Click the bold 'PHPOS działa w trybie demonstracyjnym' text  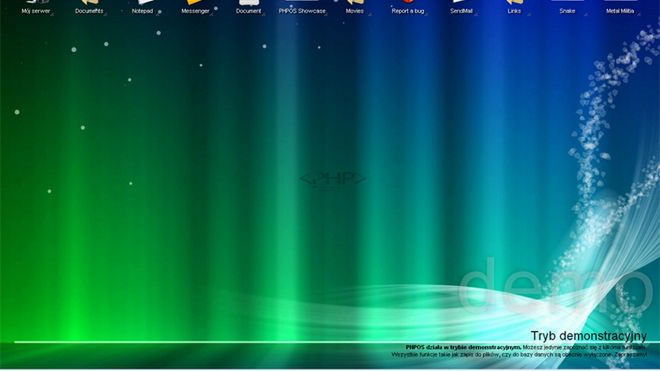click(x=463, y=347)
